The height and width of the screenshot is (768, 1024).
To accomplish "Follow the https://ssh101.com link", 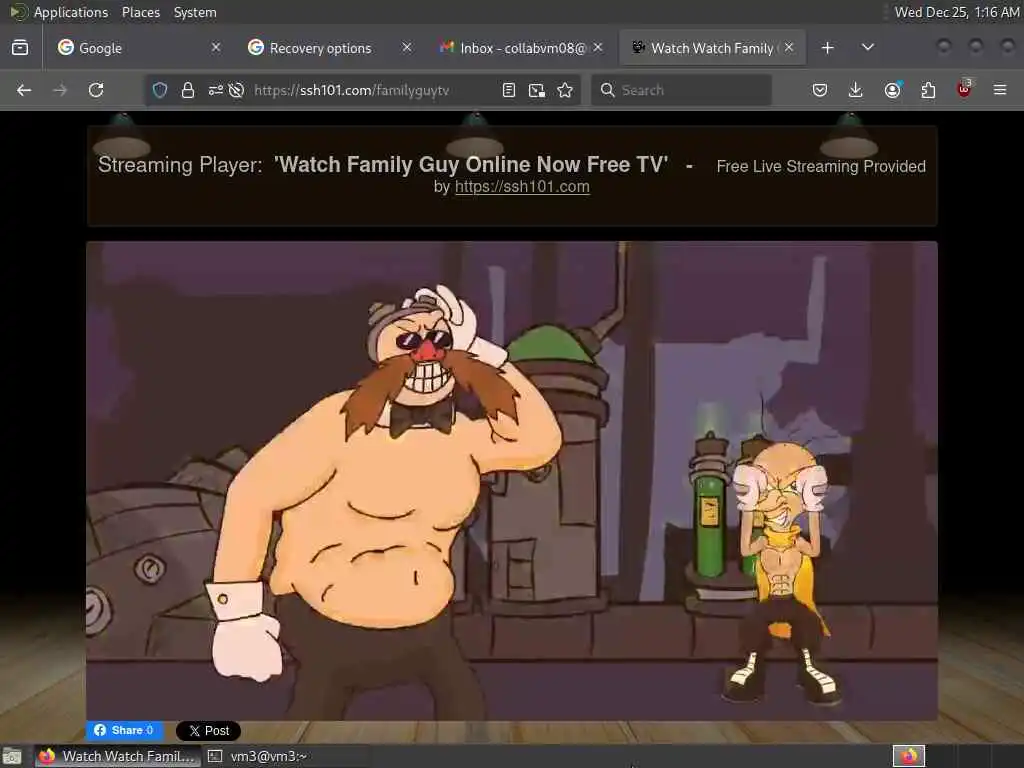I will tap(522, 187).
